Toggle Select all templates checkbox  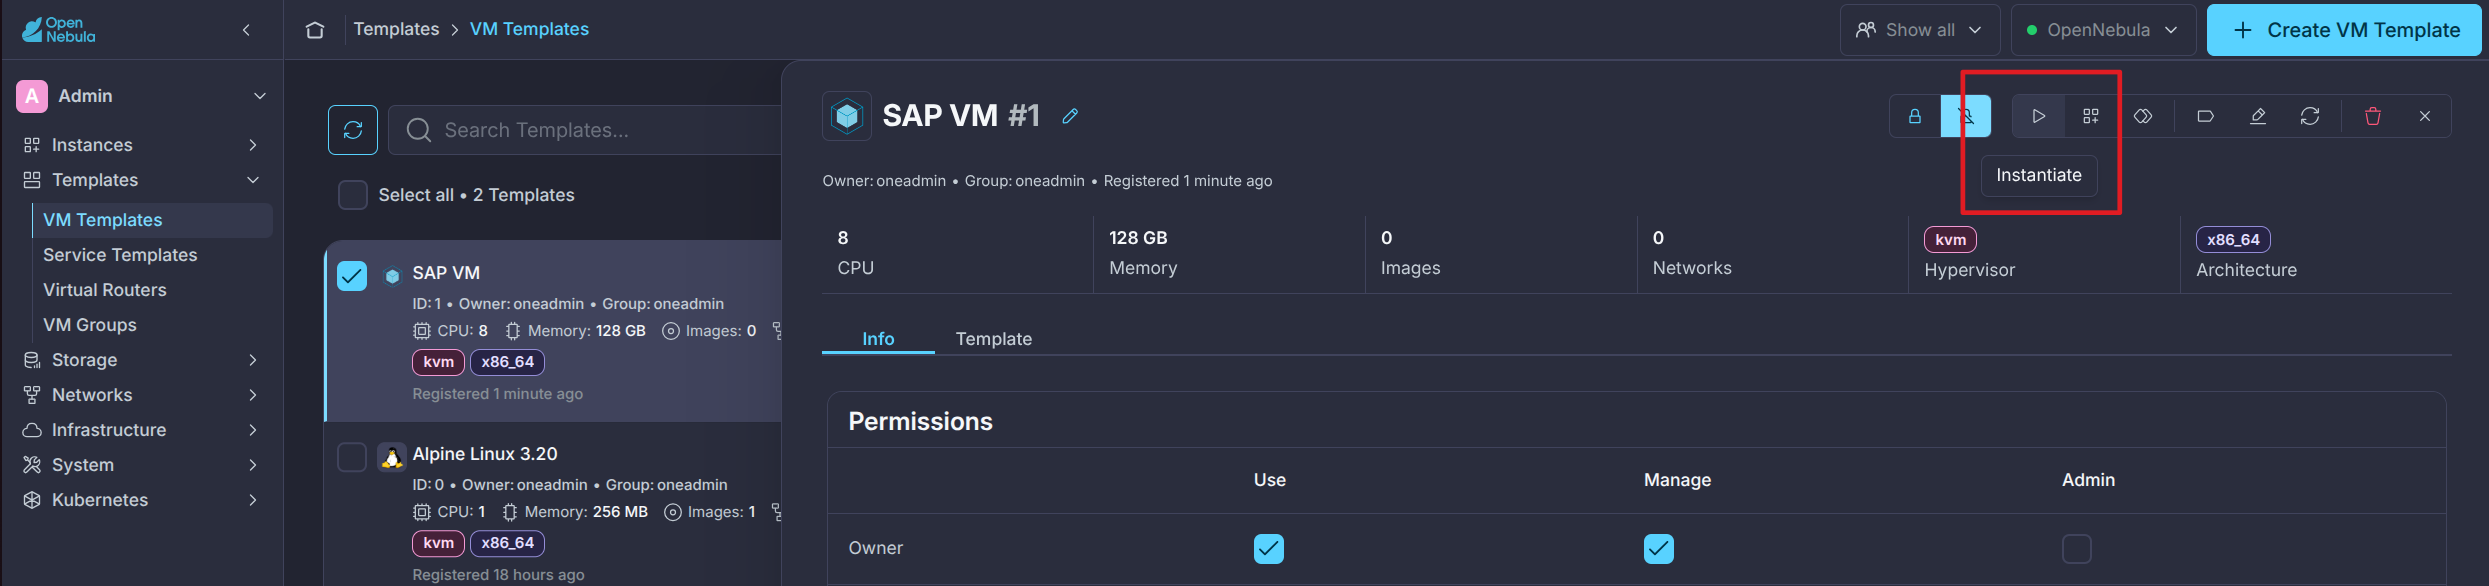click(353, 195)
